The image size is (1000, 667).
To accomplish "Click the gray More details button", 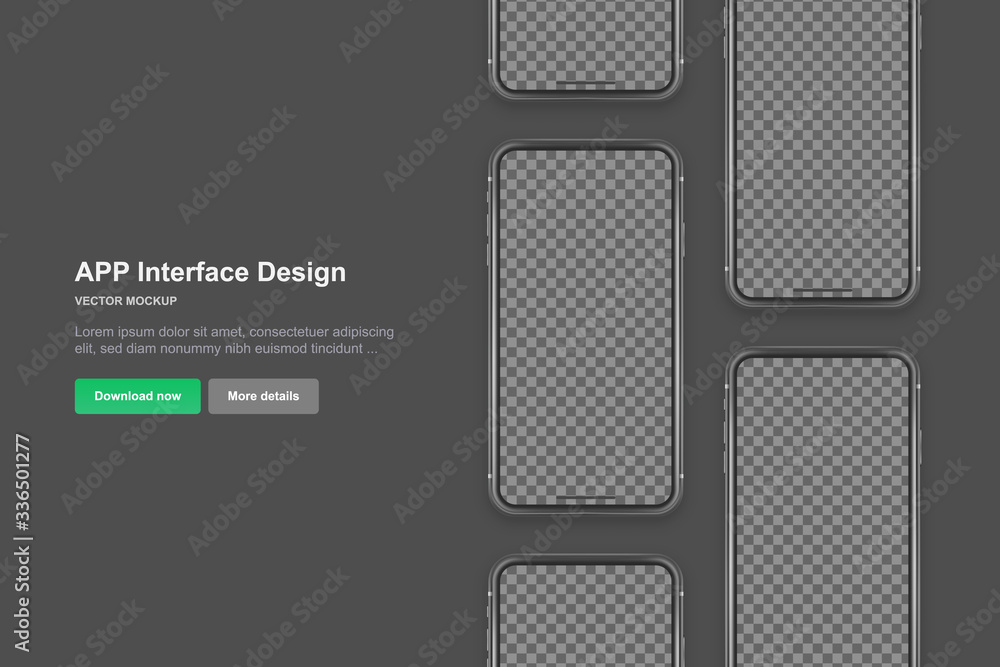I will coord(263,396).
